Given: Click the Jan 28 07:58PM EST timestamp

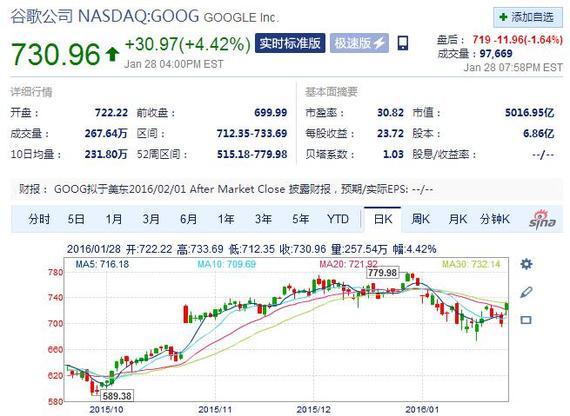Looking at the screenshot, I should click(513, 67).
